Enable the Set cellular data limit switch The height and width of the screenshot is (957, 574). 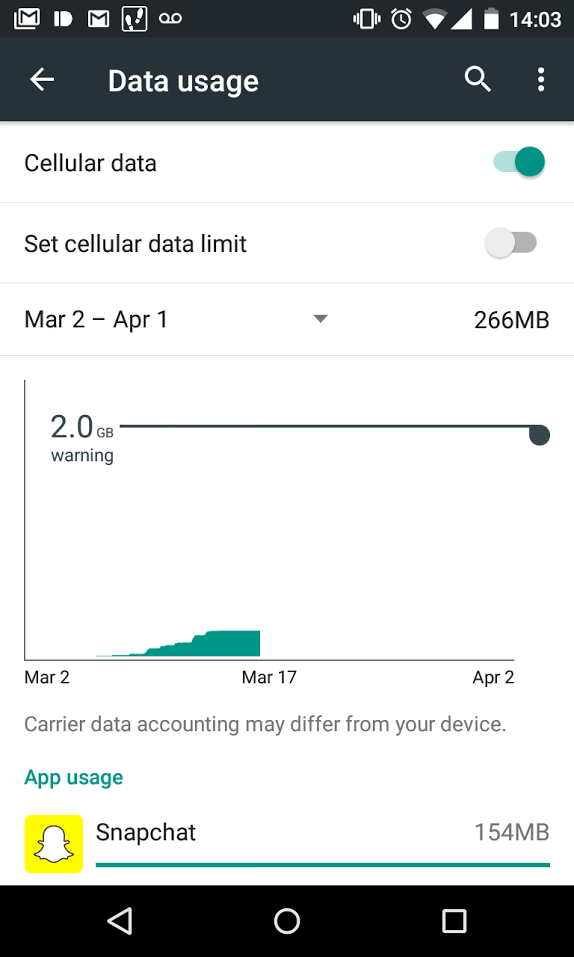[x=511, y=243]
